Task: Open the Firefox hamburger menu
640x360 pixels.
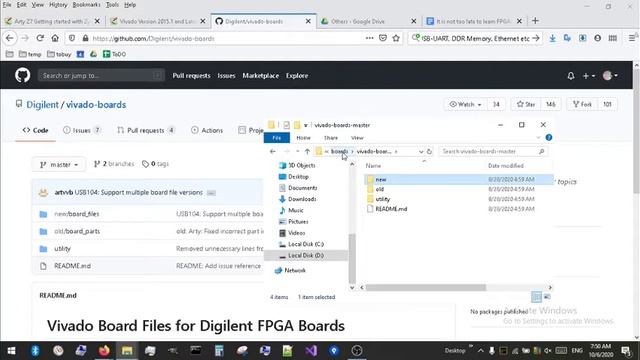Action: tap(632, 38)
